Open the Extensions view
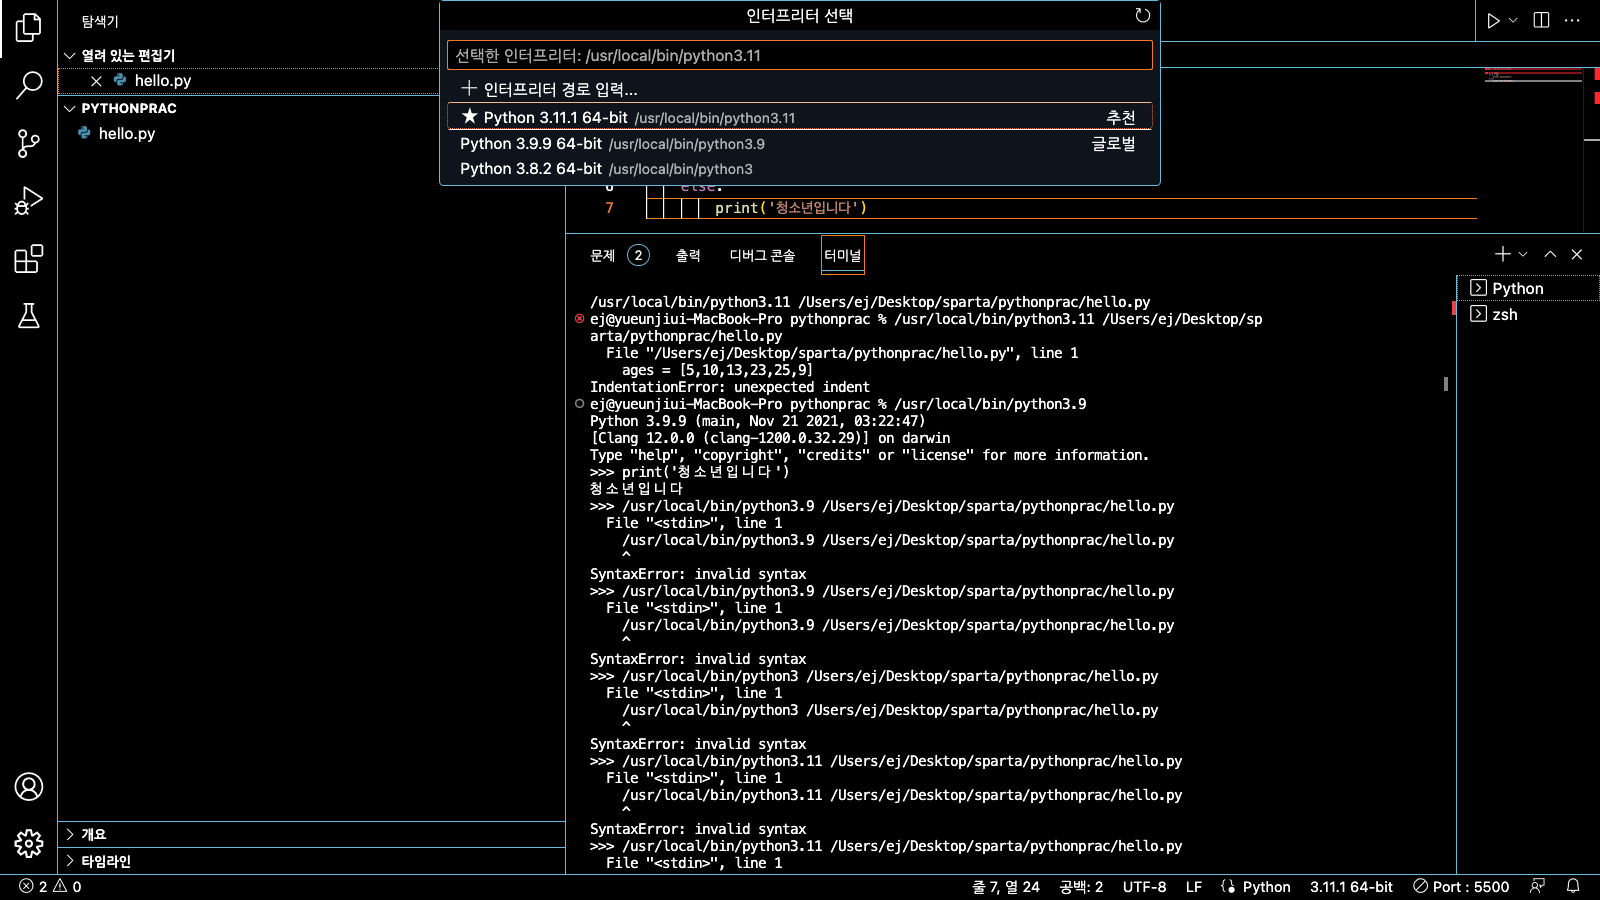This screenshot has height=900, width=1600. pos(29,259)
